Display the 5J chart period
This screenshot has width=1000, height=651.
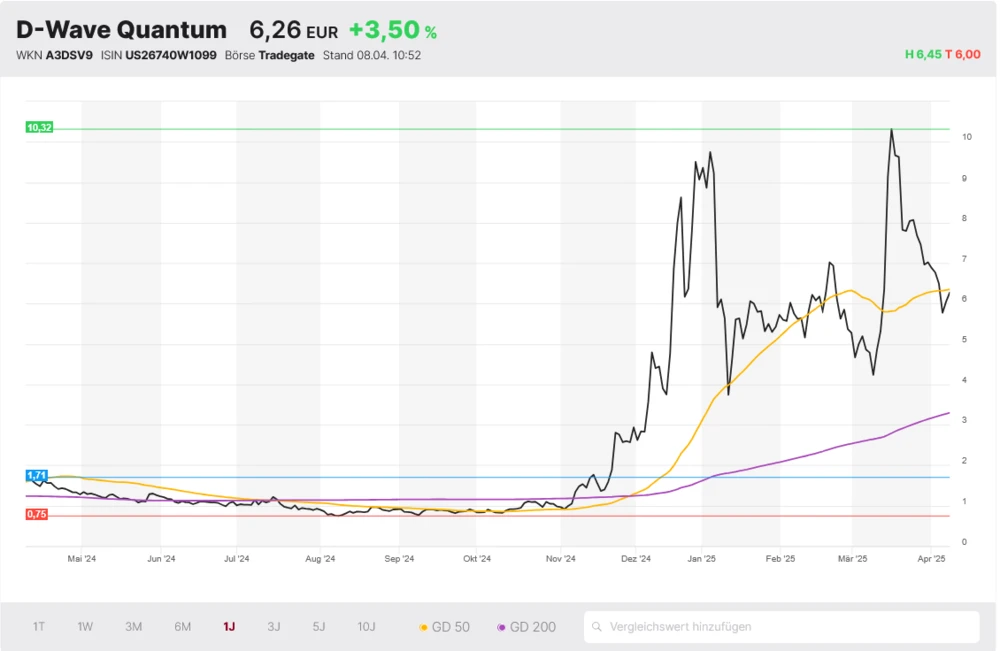319,627
